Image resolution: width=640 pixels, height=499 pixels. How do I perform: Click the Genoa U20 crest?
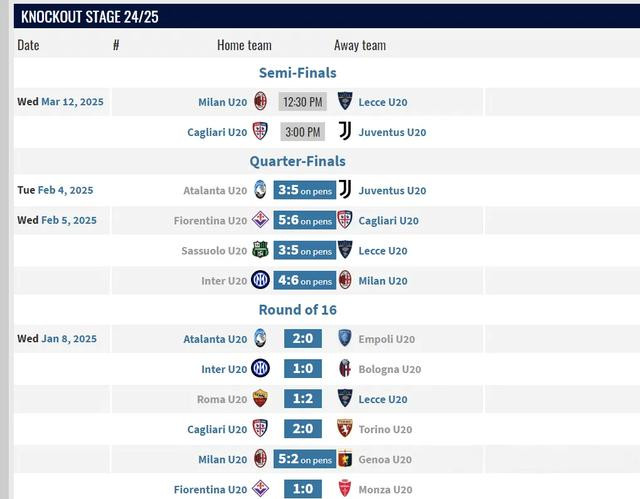[x=345, y=459]
